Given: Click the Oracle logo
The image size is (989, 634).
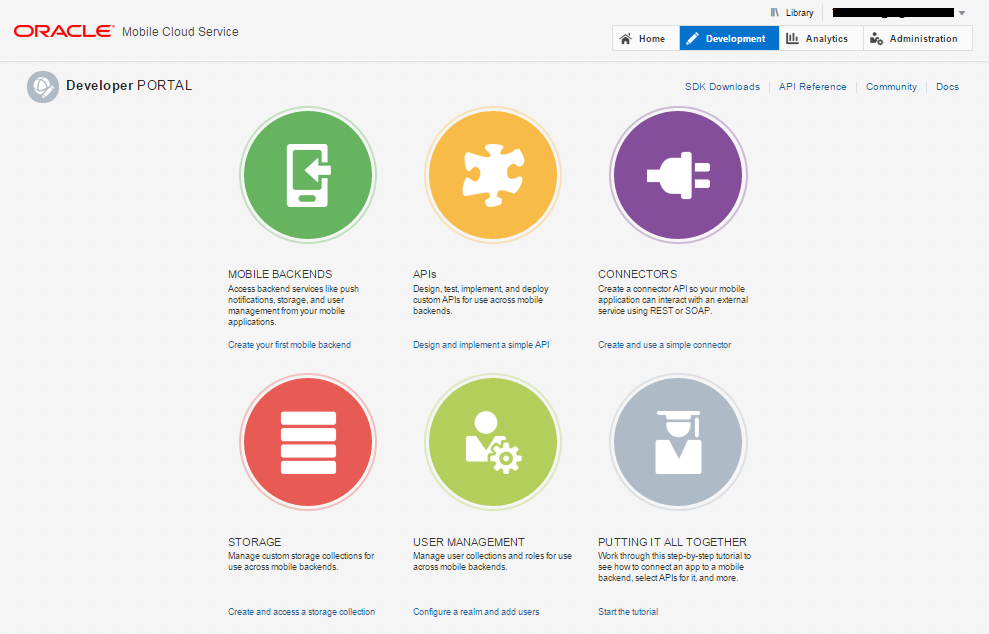Looking at the screenshot, I should coord(64,32).
